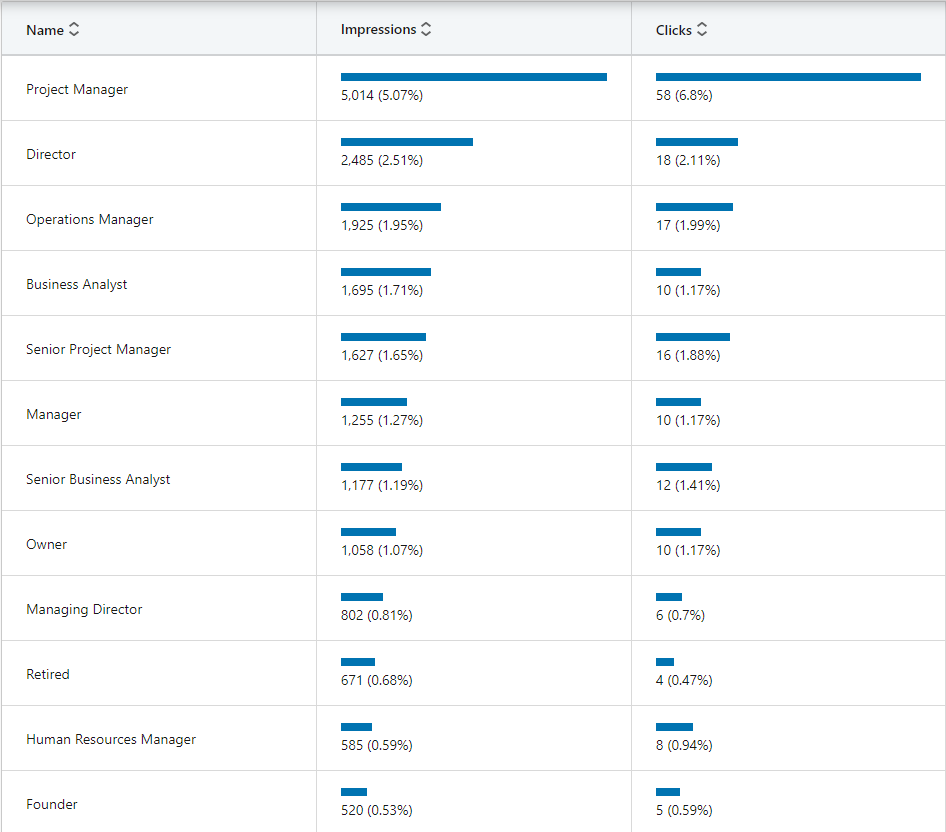The width and height of the screenshot is (946, 832).
Task: Select the Senior Business Analyst row
Action: (98, 479)
